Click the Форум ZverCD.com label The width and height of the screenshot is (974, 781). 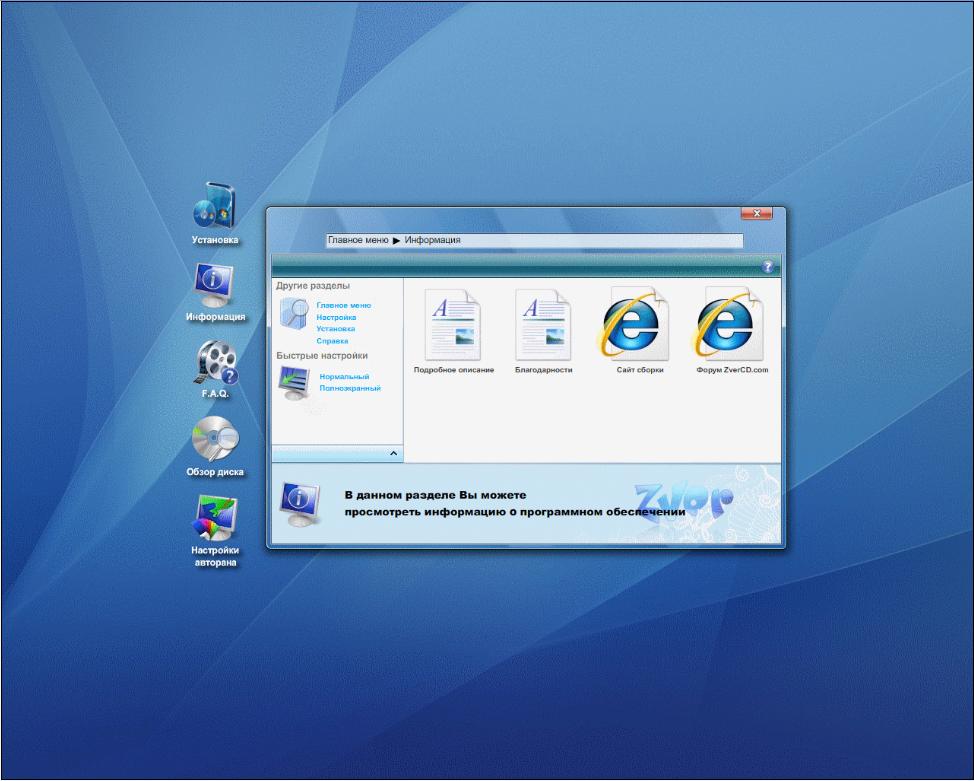click(x=732, y=370)
